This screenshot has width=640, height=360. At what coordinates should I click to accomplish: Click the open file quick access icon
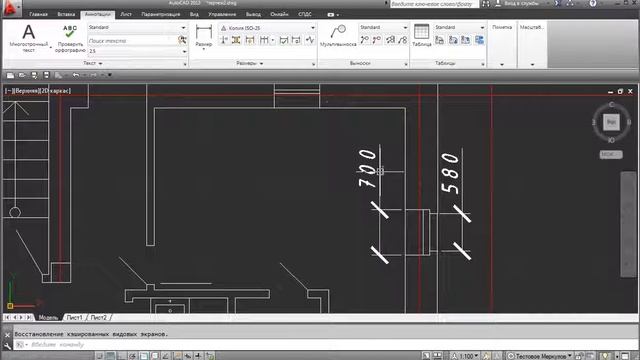pyautogui.click(x=22, y=75)
